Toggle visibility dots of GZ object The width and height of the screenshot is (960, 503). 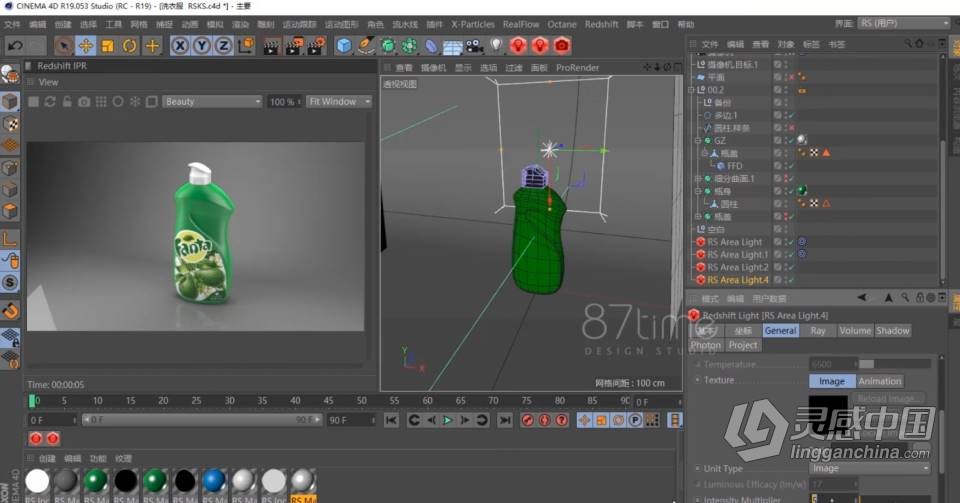[785, 141]
